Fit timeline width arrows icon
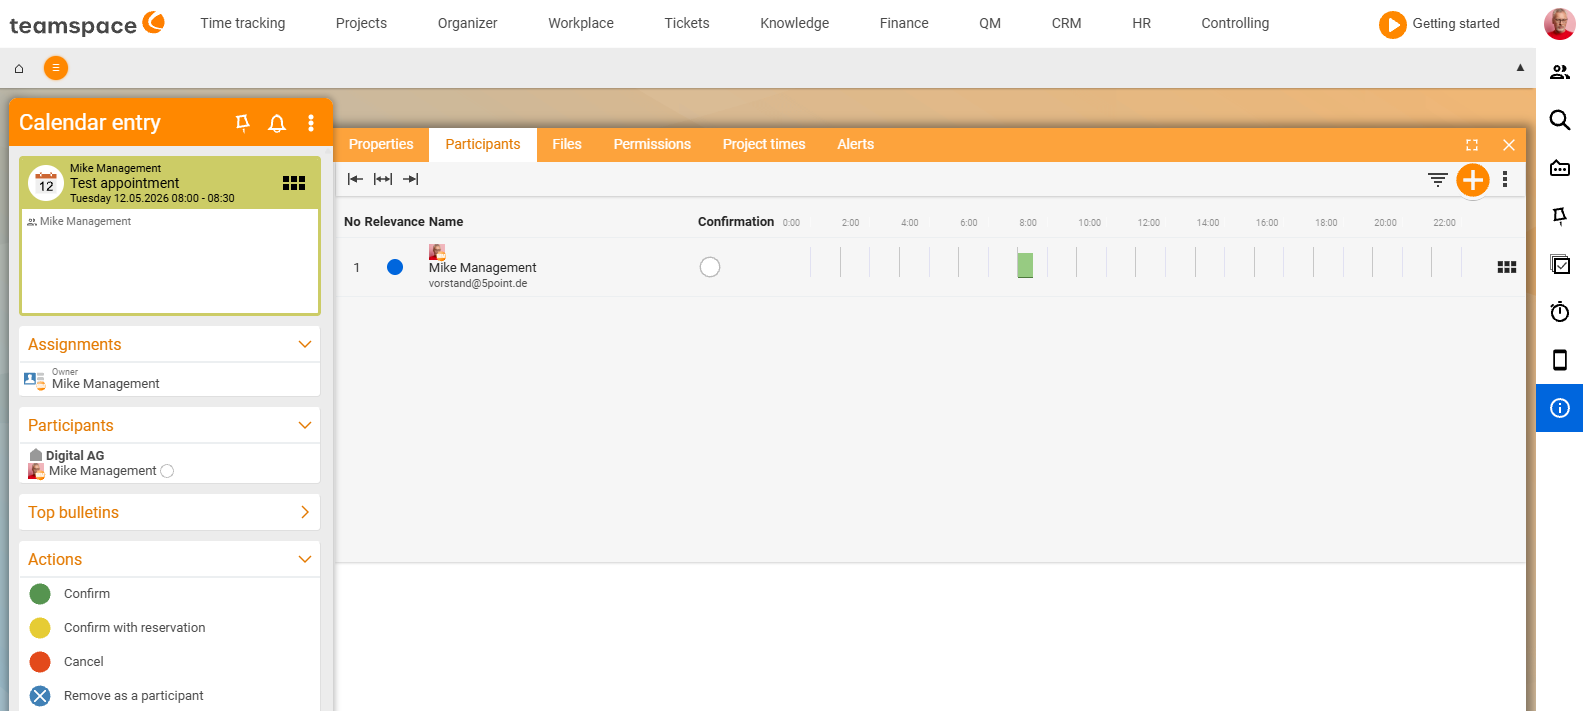 pyautogui.click(x=383, y=179)
